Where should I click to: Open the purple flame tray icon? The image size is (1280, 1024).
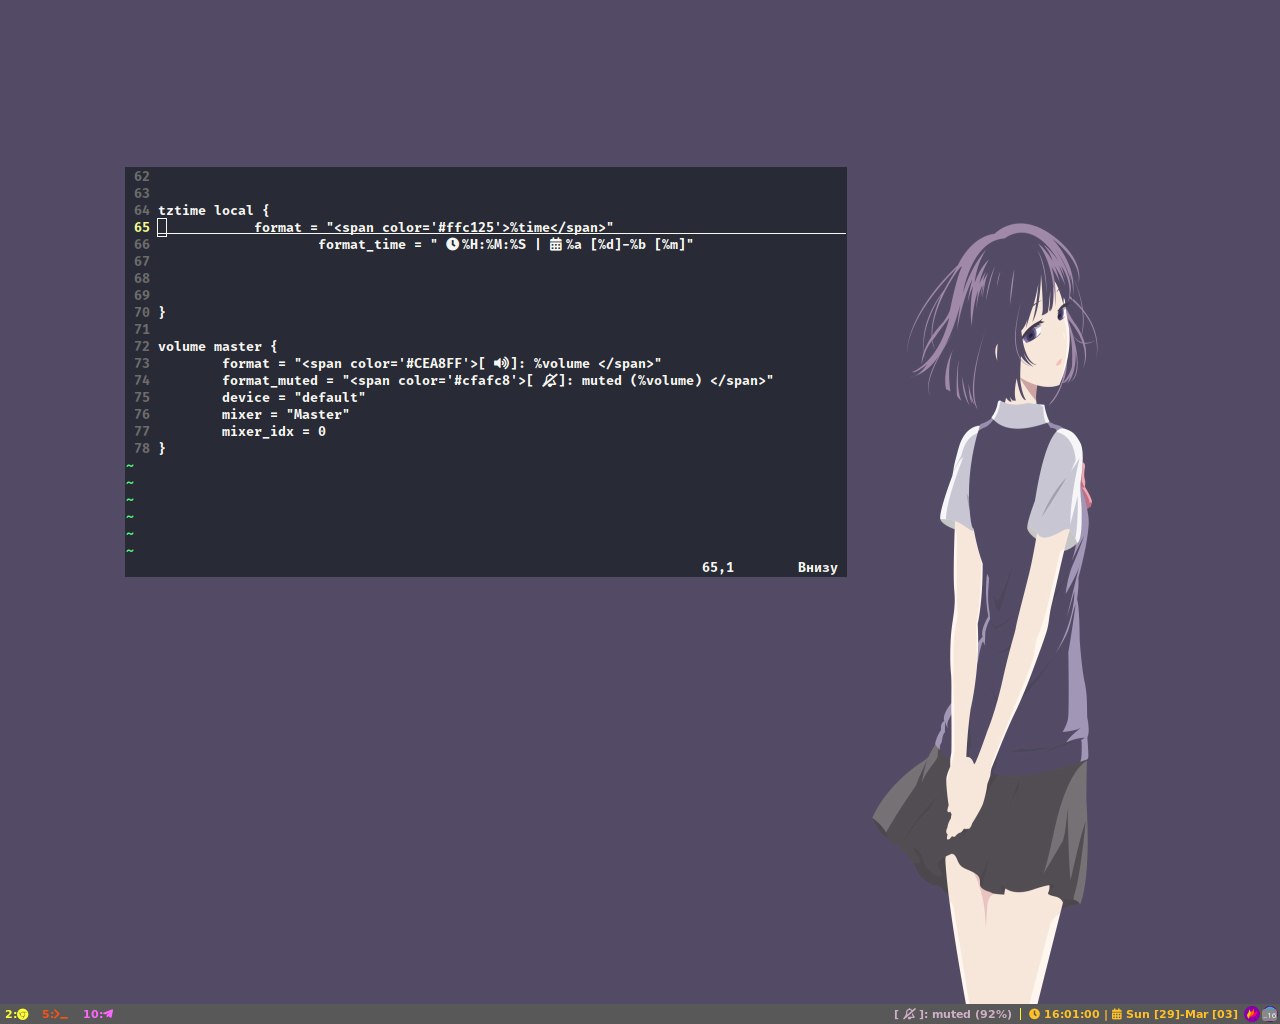click(x=1252, y=1014)
